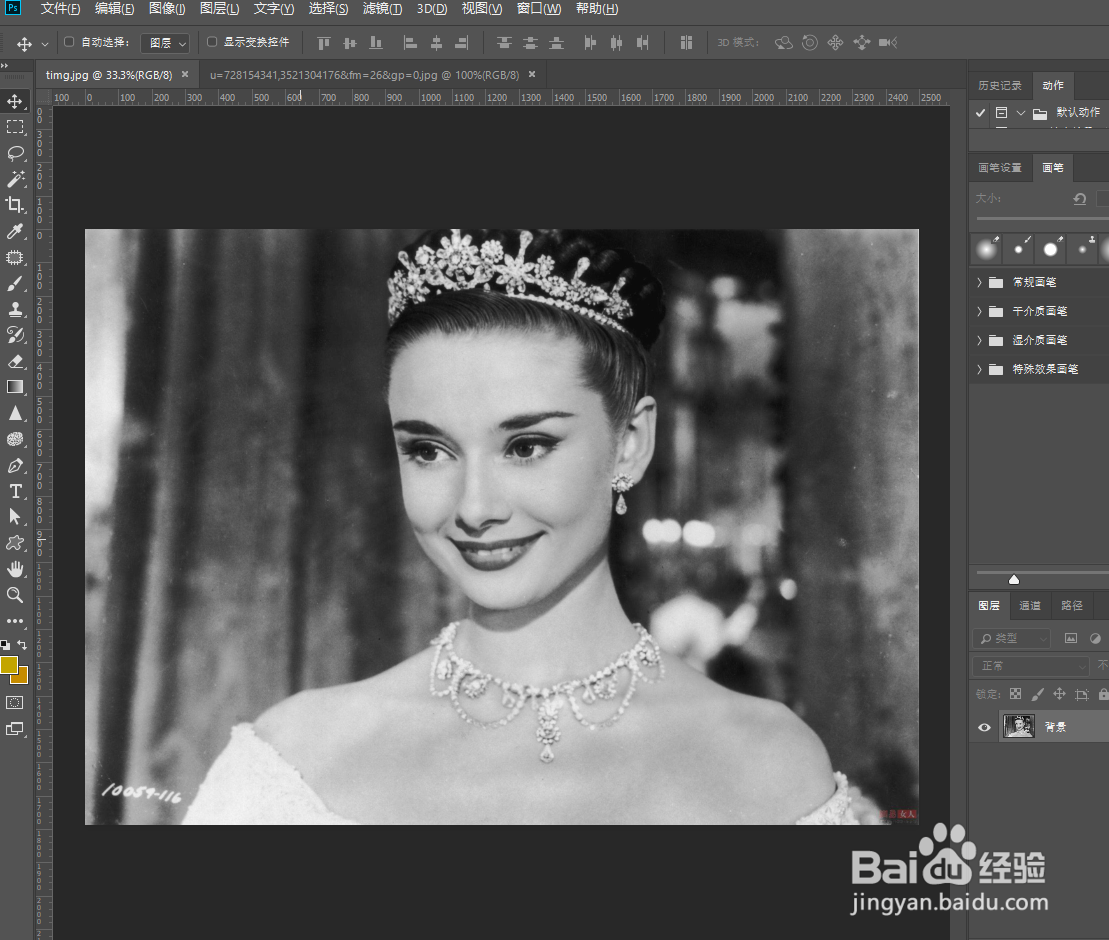Change the screen mode
Screen dimensions: 1109x940
(x=14, y=729)
